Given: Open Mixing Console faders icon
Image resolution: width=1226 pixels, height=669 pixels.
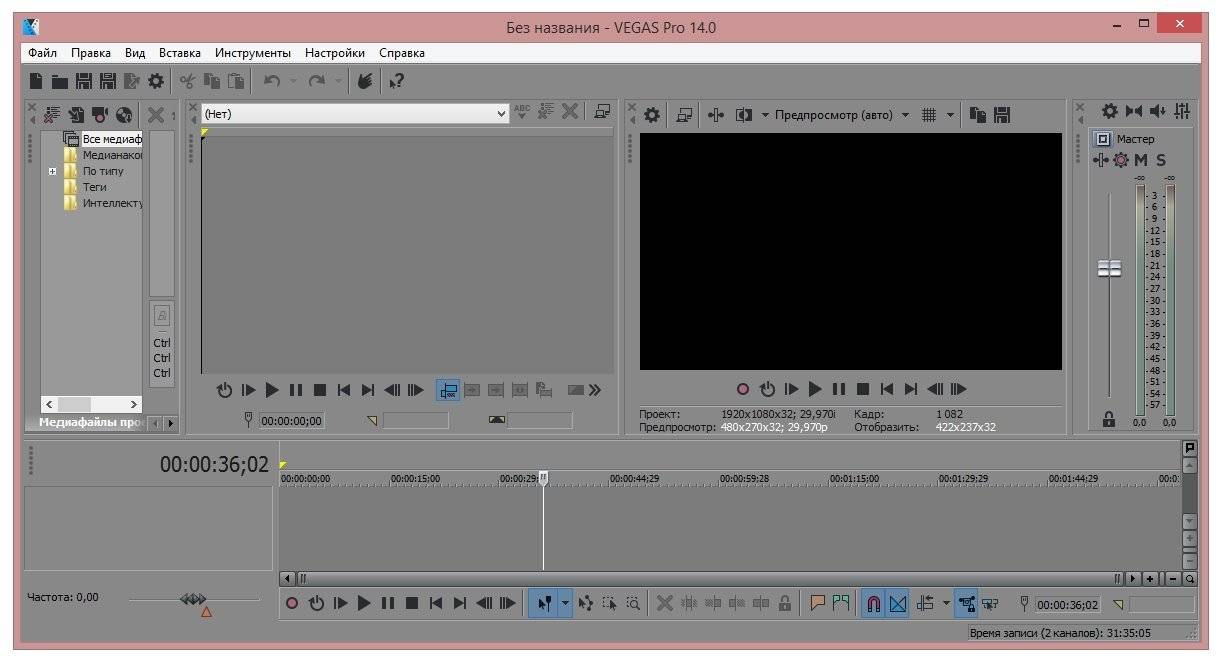Looking at the screenshot, I should click(x=1183, y=111).
